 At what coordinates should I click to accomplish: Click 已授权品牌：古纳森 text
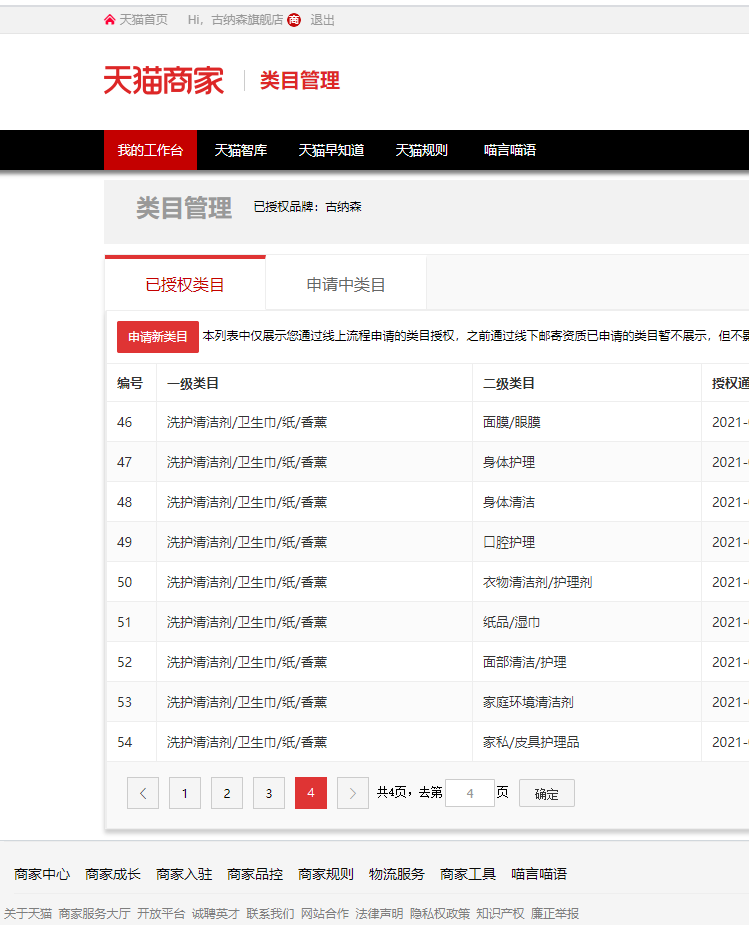click(307, 206)
